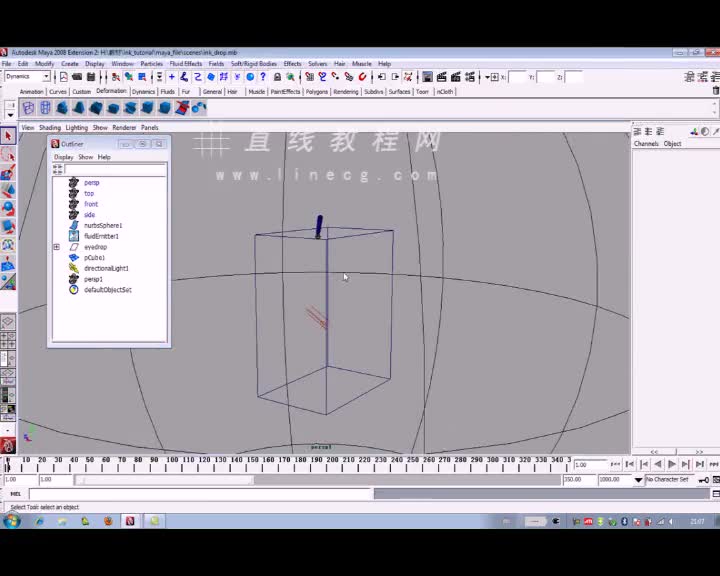Screen dimensions: 720x576
Task: Click the MEL command line input field
Action: tap(200, 494)
